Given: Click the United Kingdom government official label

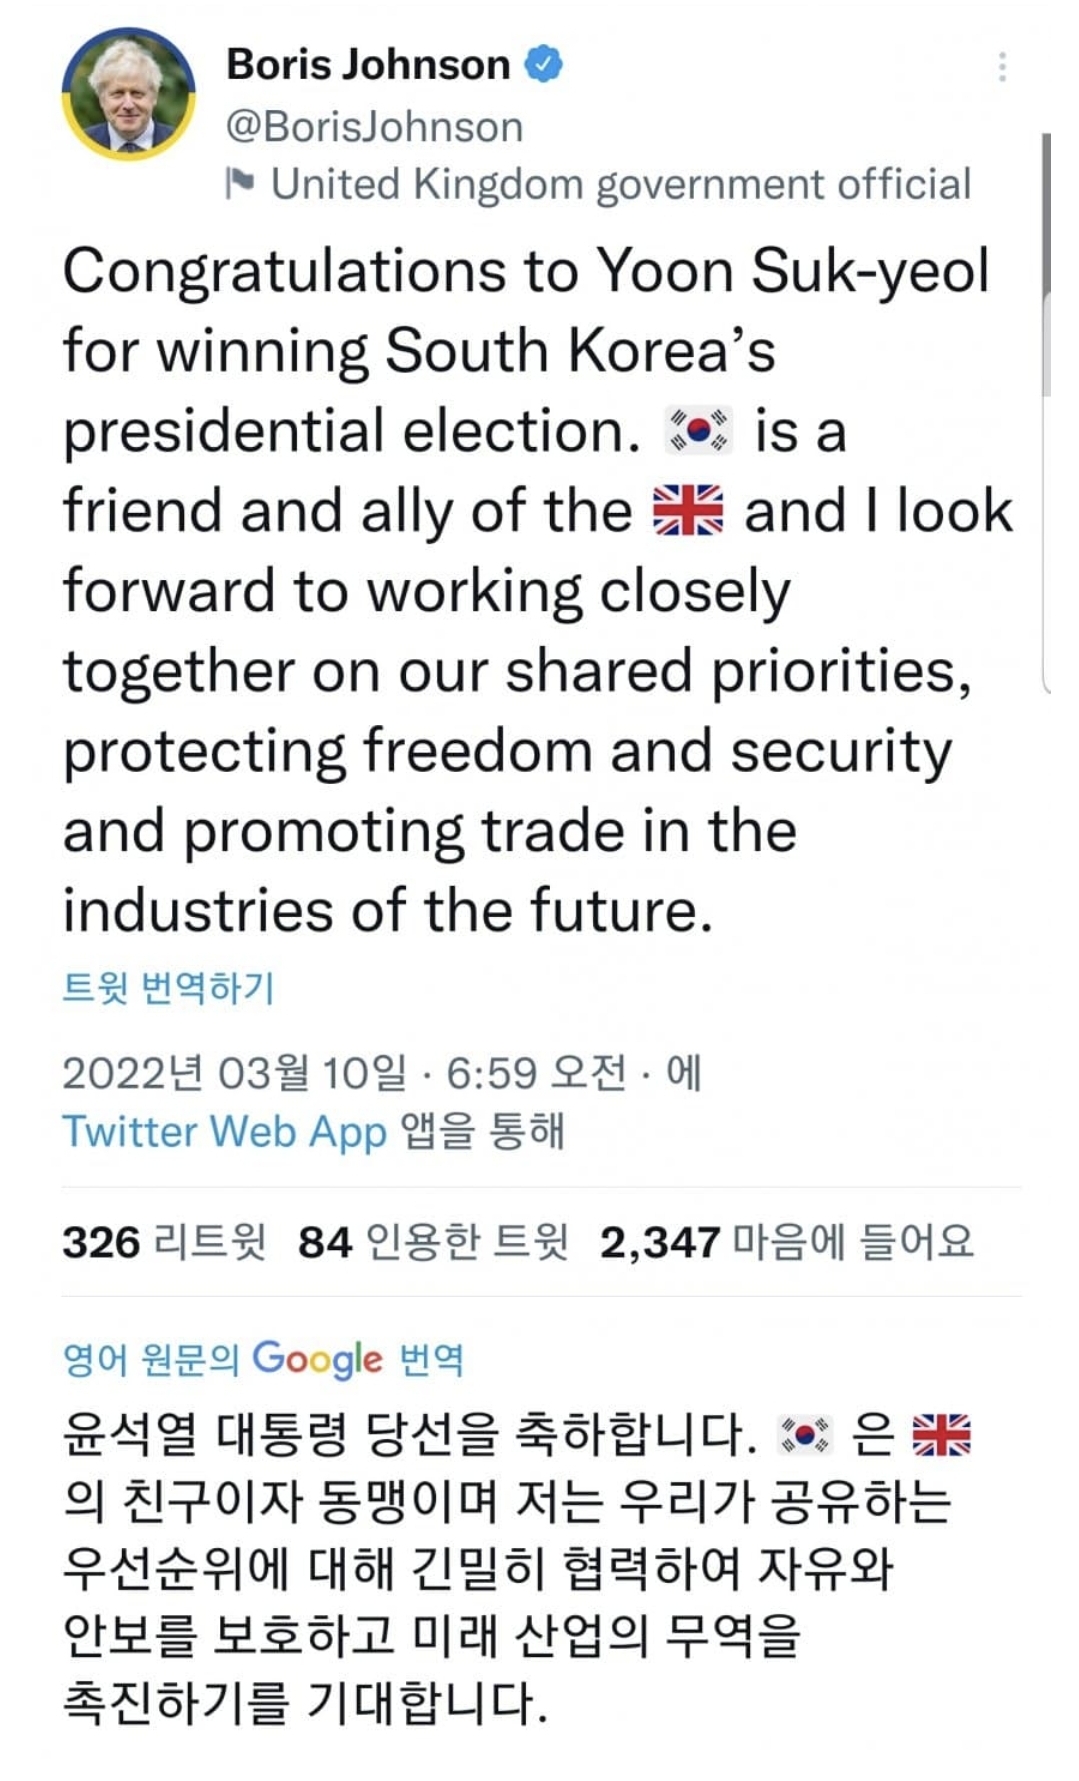Looking at the screenshot, I should point(620,184).
